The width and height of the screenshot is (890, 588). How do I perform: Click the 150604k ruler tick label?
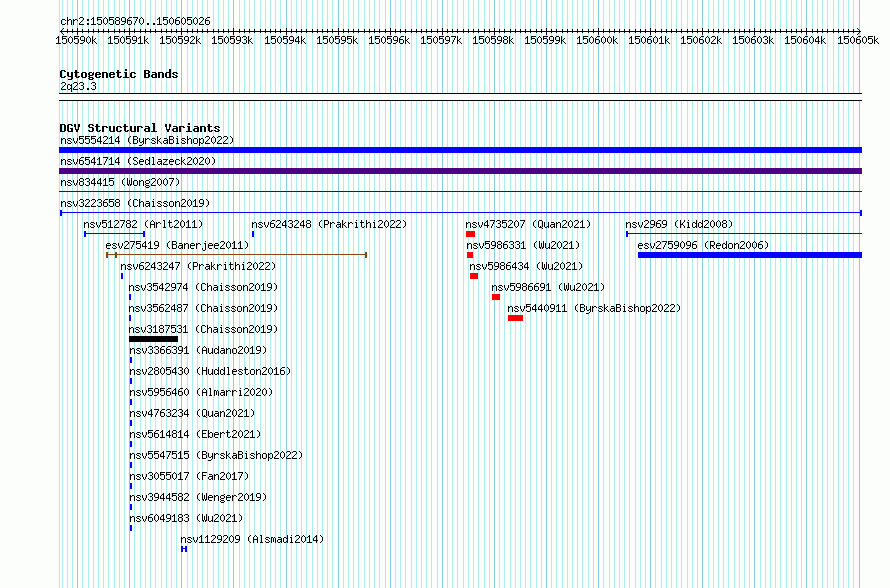[x=805, y=40]
